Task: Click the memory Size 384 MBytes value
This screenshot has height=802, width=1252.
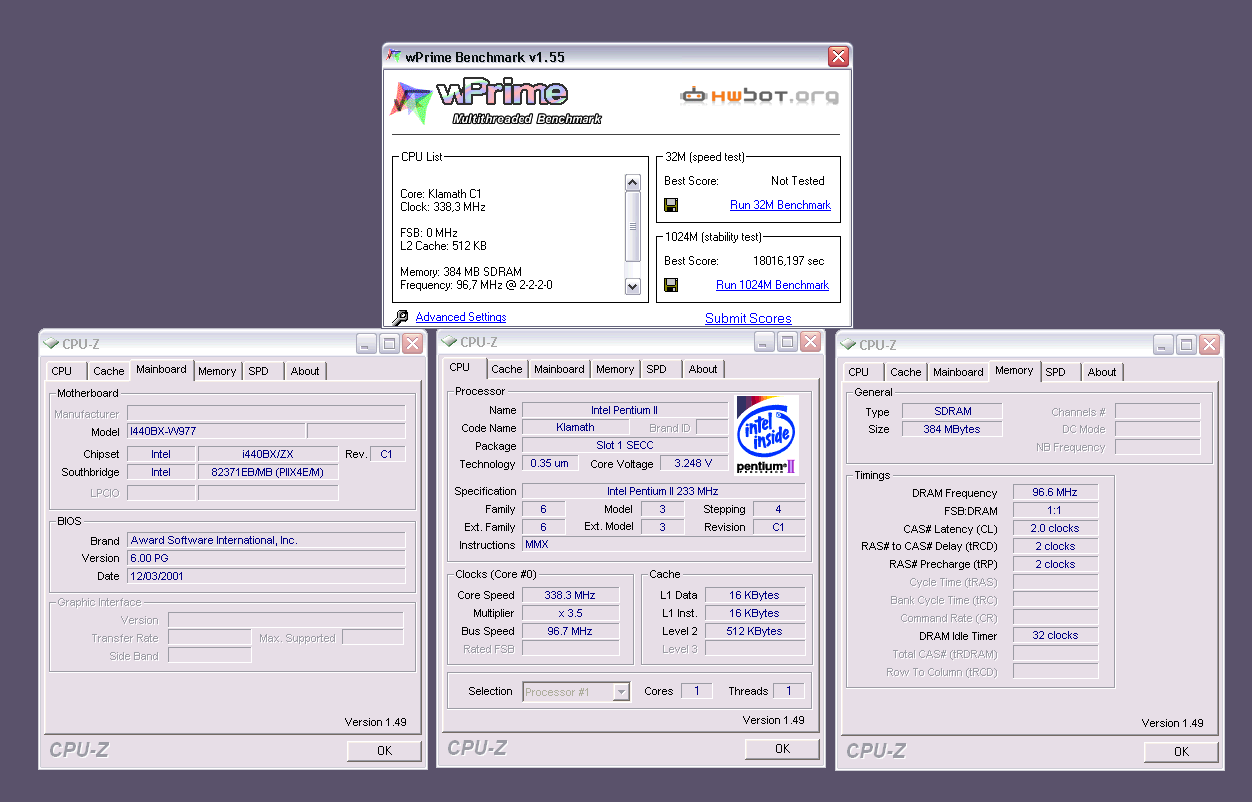Action: pyautogui.click(x=951, y=429)
